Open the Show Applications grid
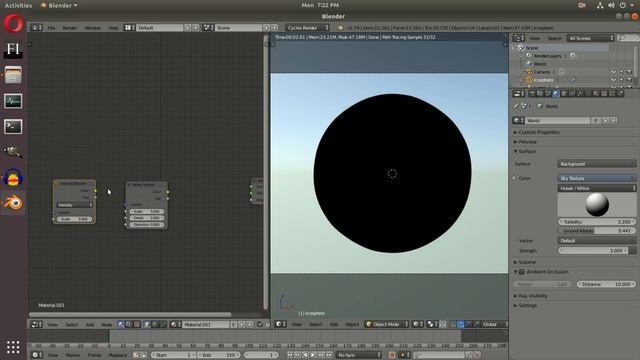Viewport: 640px width, 360px height. coord(13,347)
